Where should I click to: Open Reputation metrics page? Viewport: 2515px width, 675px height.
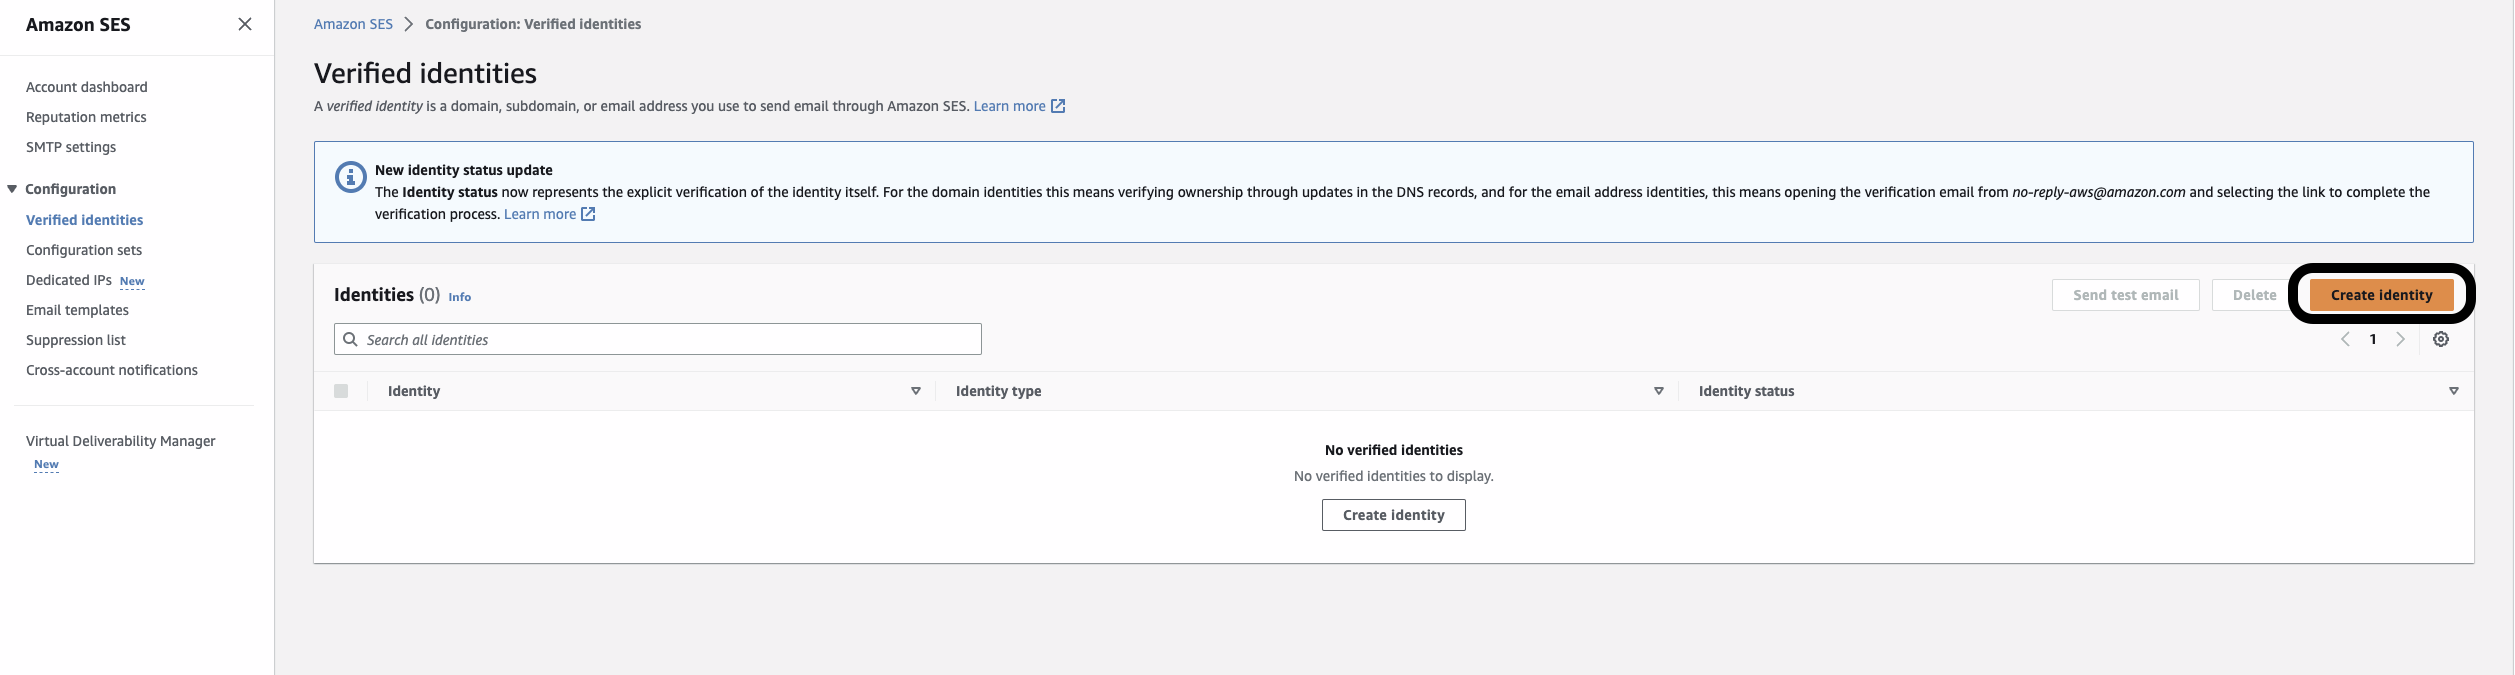(86, 117)
